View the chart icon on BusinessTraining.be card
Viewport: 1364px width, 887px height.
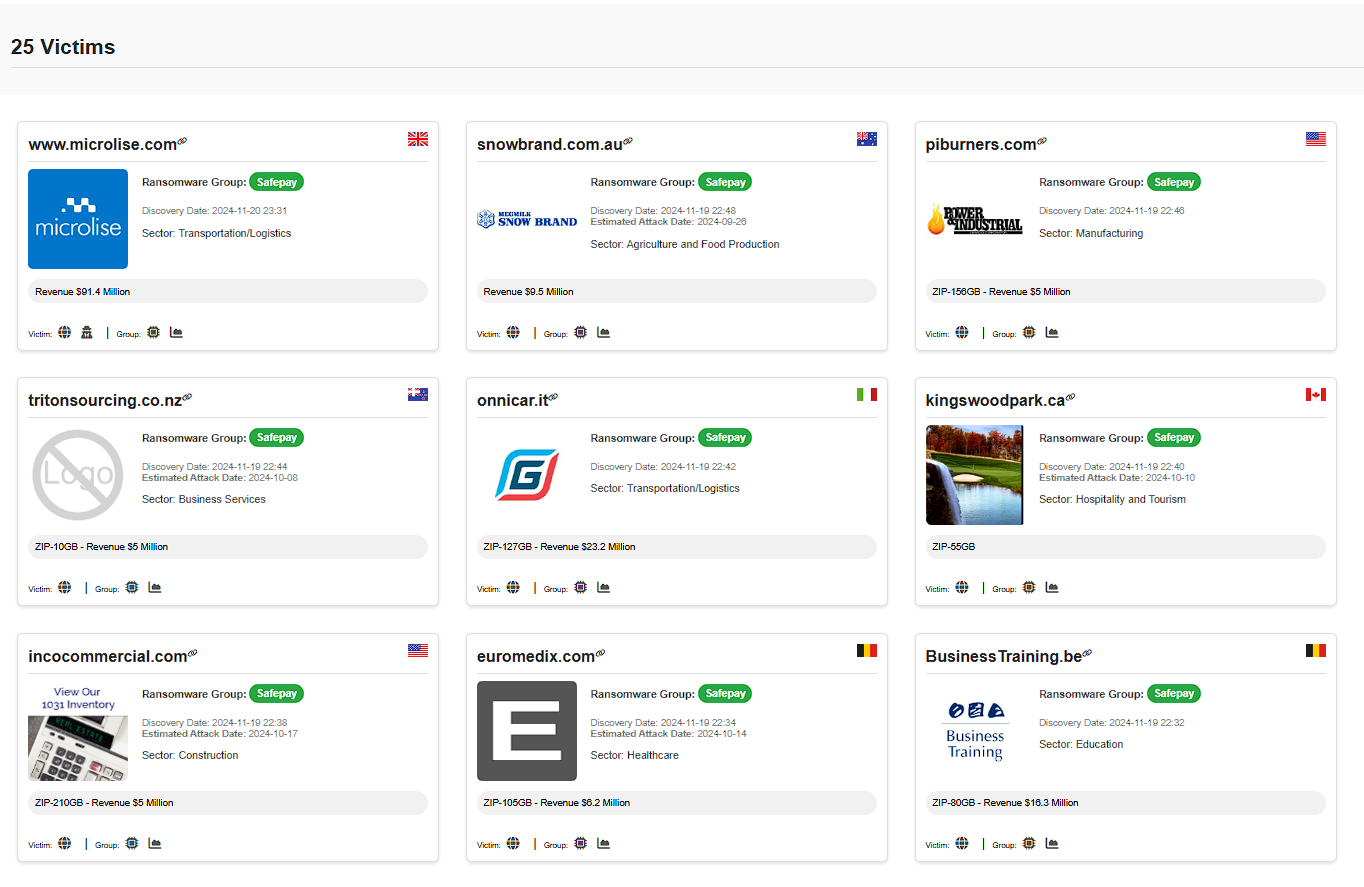click(x=1053, y=844)
